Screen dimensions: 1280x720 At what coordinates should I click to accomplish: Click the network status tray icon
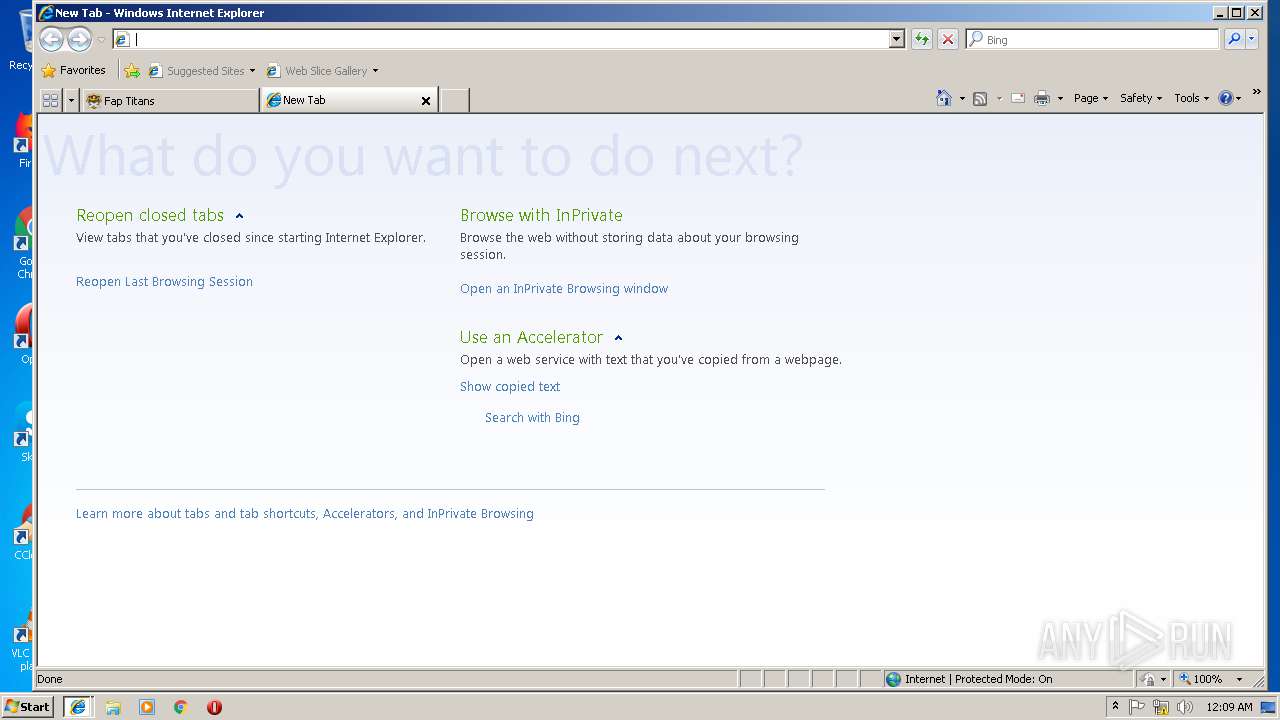[1161, 707]
